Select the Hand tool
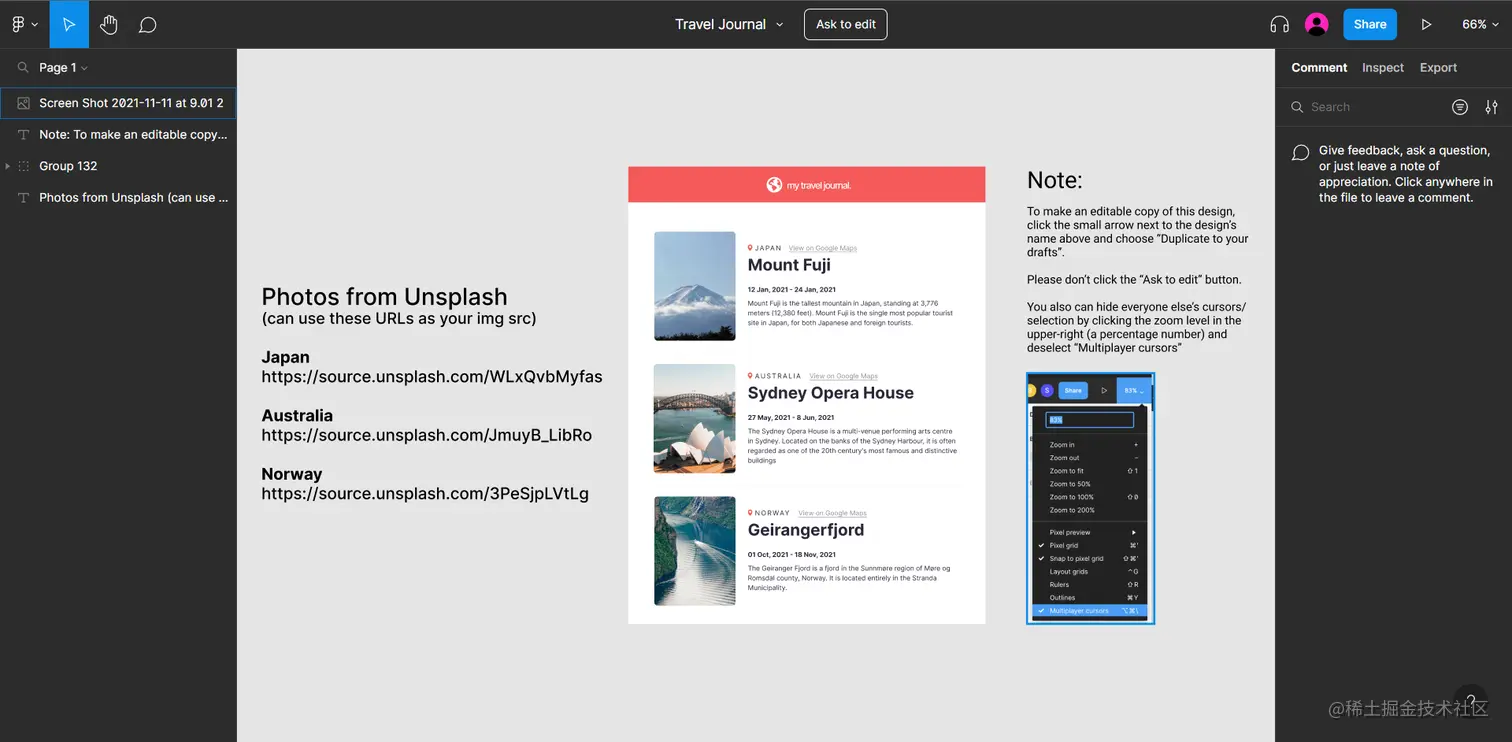 (x=109, y=24)
